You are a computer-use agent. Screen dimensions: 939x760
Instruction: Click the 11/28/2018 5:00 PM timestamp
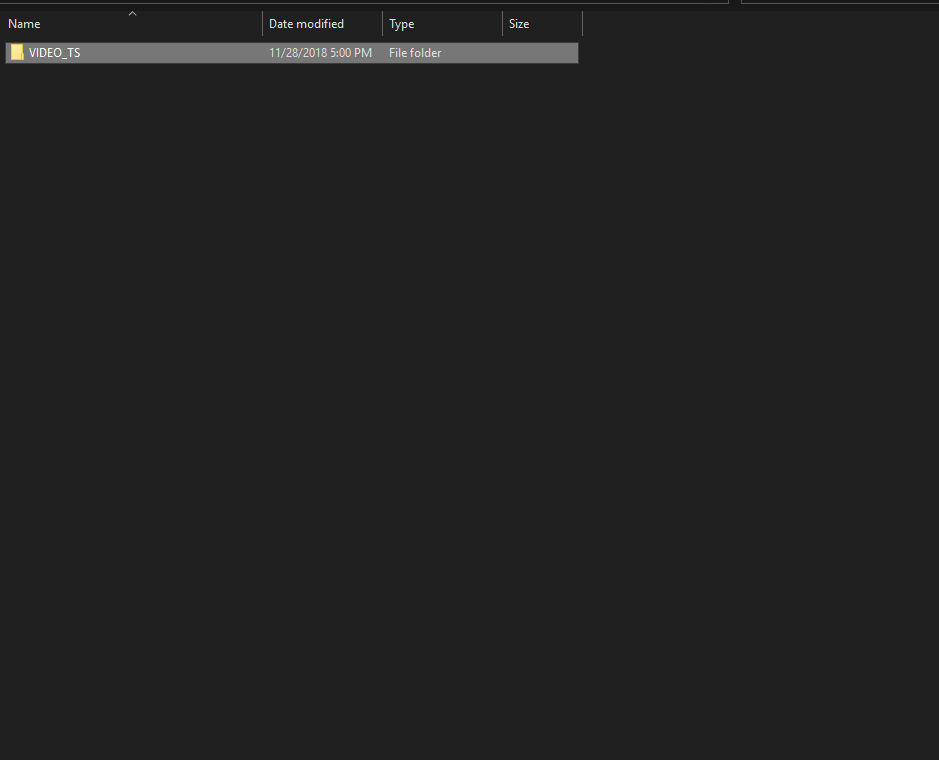pos(320,52)
